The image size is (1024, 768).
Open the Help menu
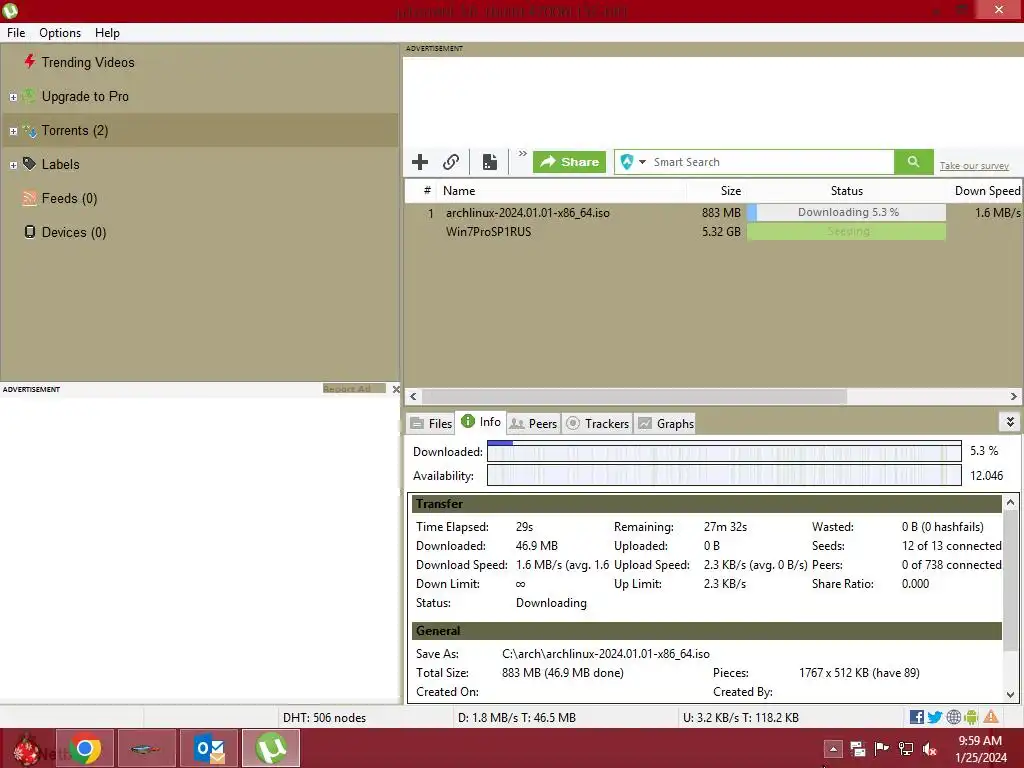(107, 33)
